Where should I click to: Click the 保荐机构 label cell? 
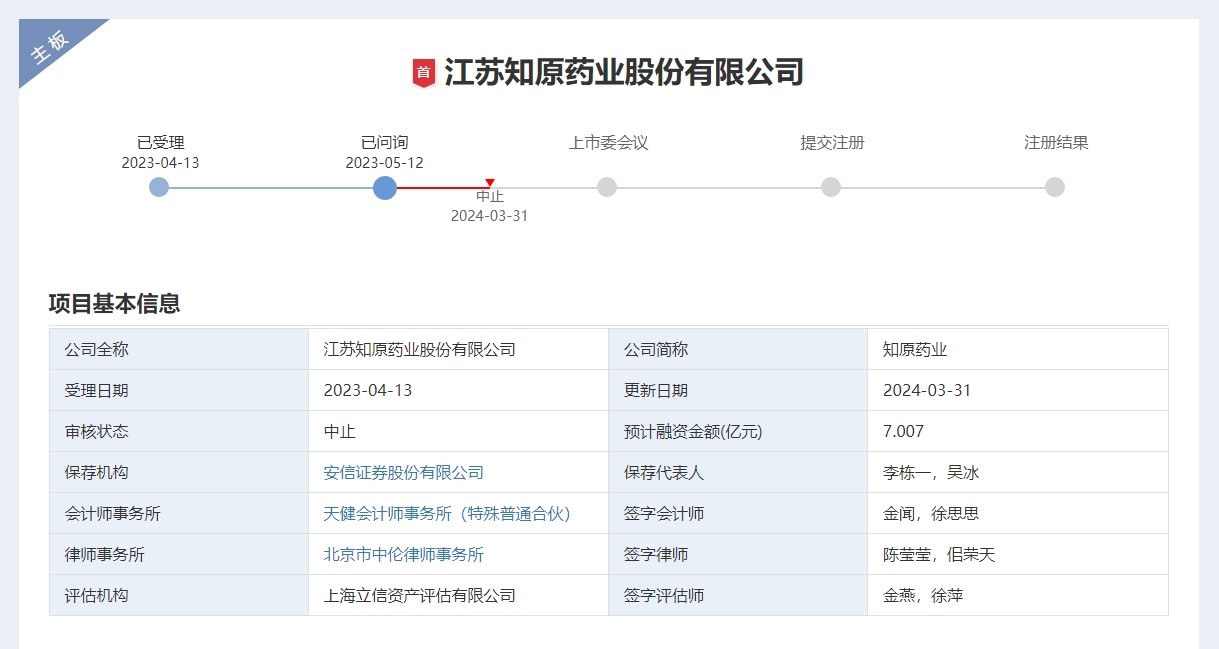tap(179, 472)
